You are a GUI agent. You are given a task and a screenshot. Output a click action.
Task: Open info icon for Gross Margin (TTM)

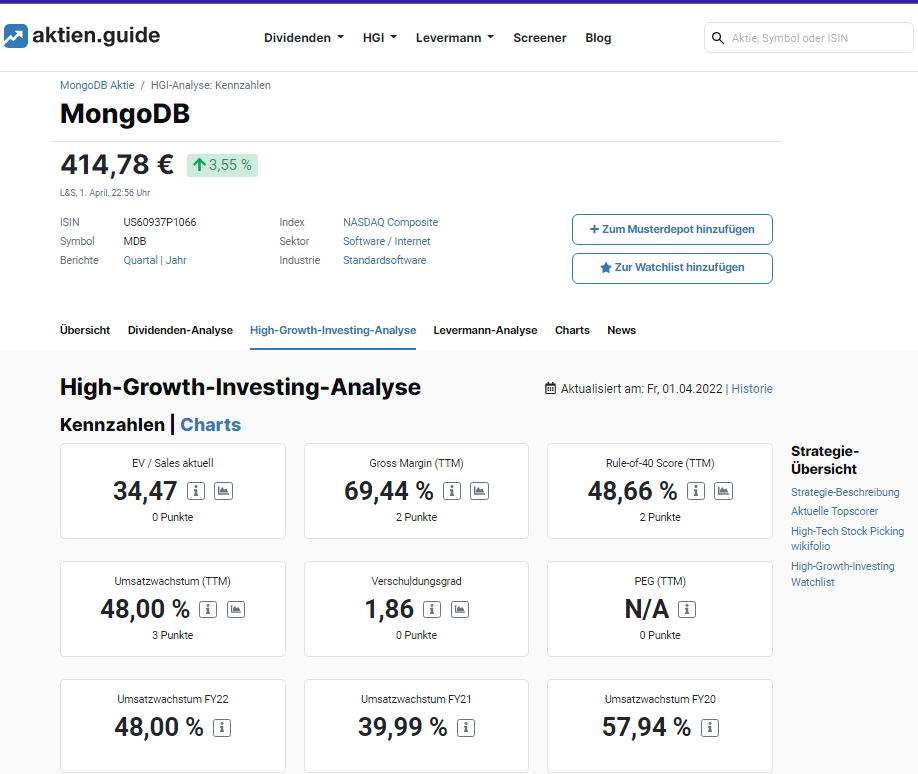451,491
